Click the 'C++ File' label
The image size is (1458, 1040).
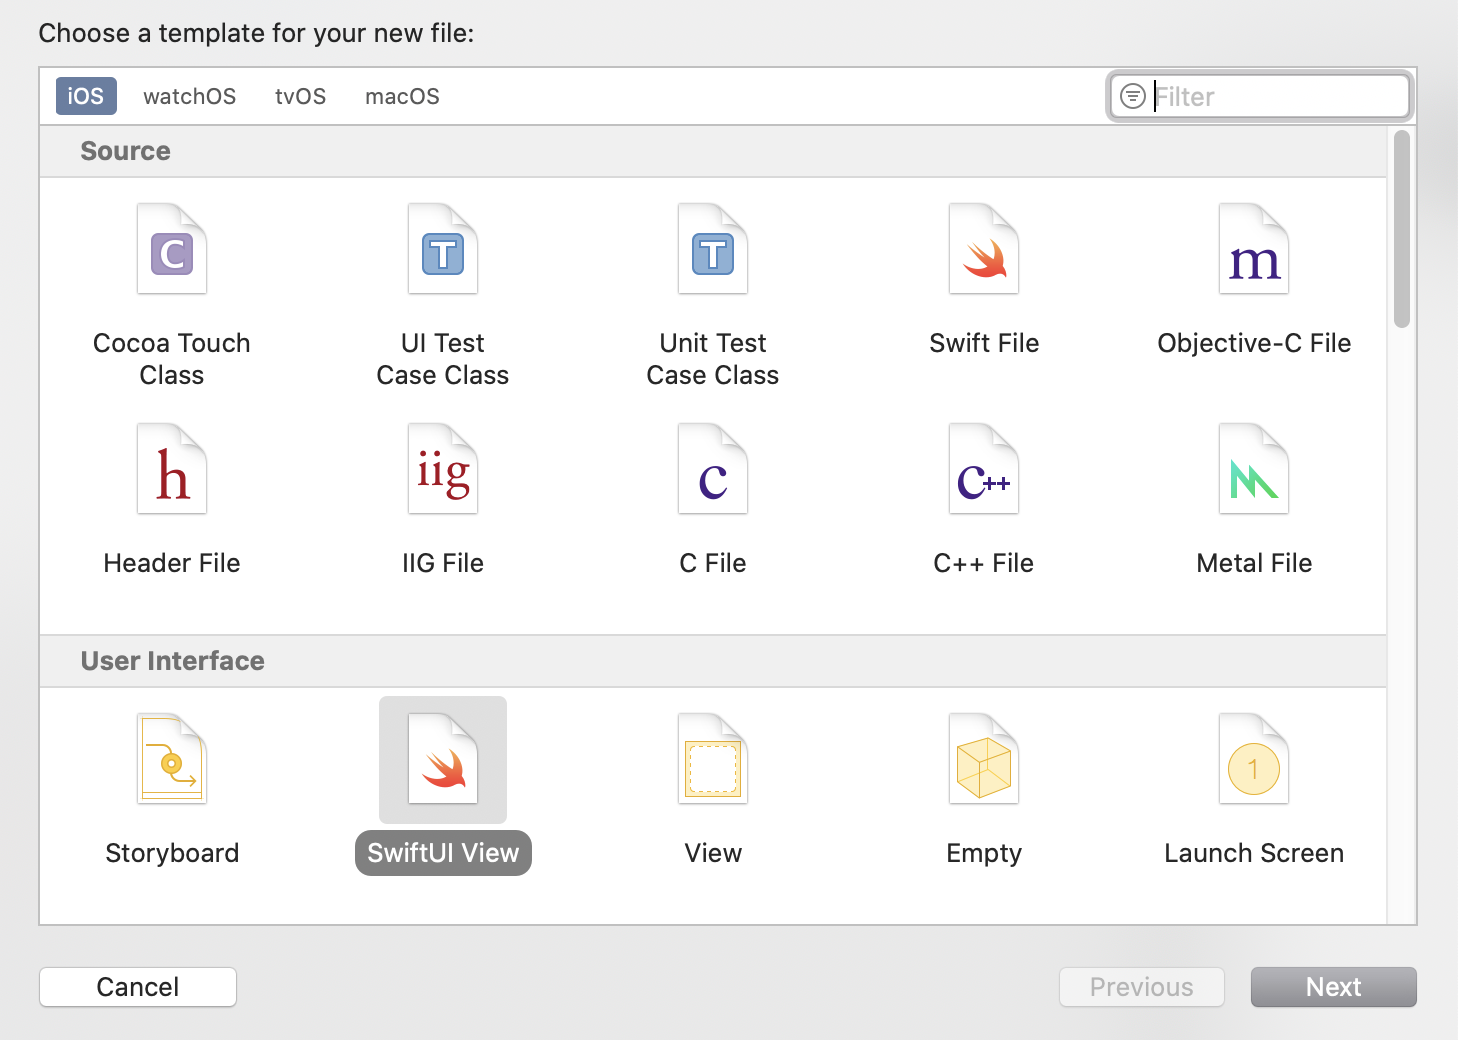(984, 563)
